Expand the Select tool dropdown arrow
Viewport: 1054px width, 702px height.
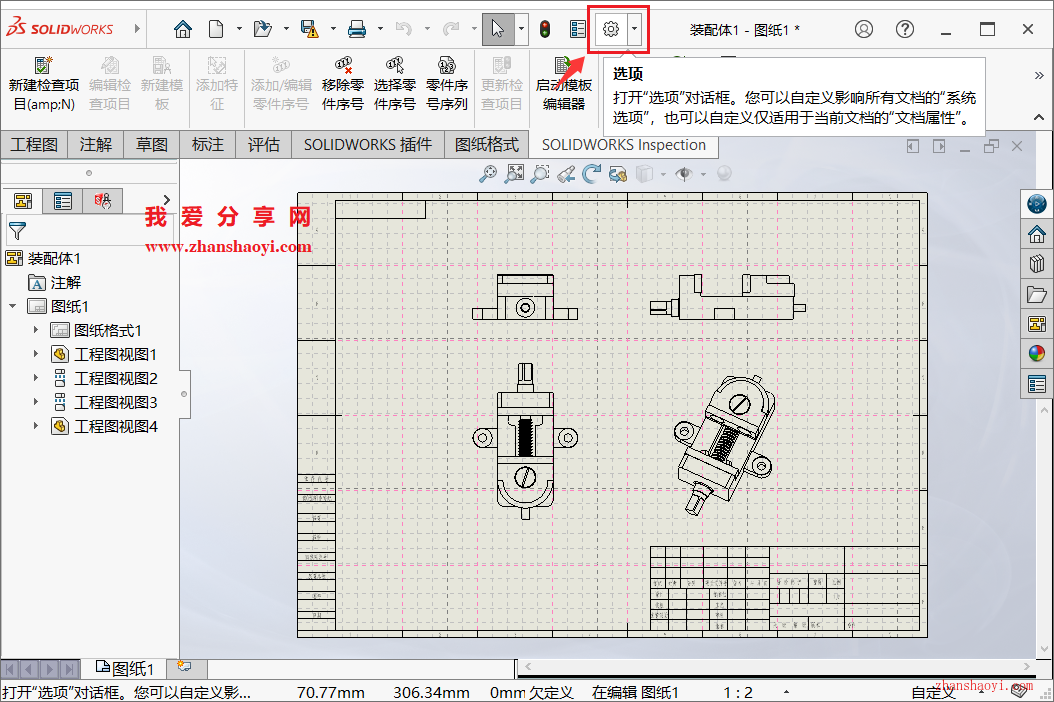coord(521,30)
